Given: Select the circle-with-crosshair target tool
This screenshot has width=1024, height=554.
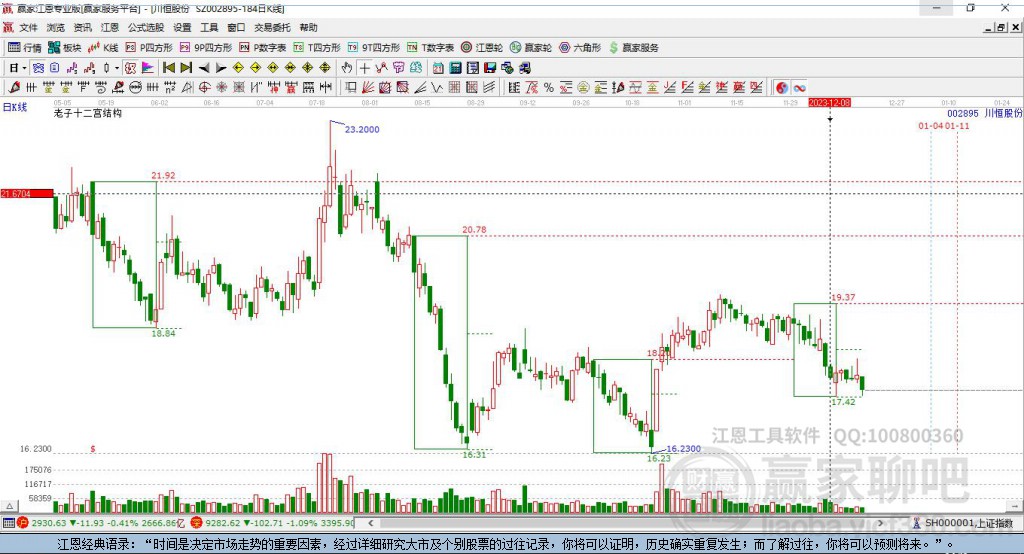Looking at the screenshot, I should (x=204, y=88).
